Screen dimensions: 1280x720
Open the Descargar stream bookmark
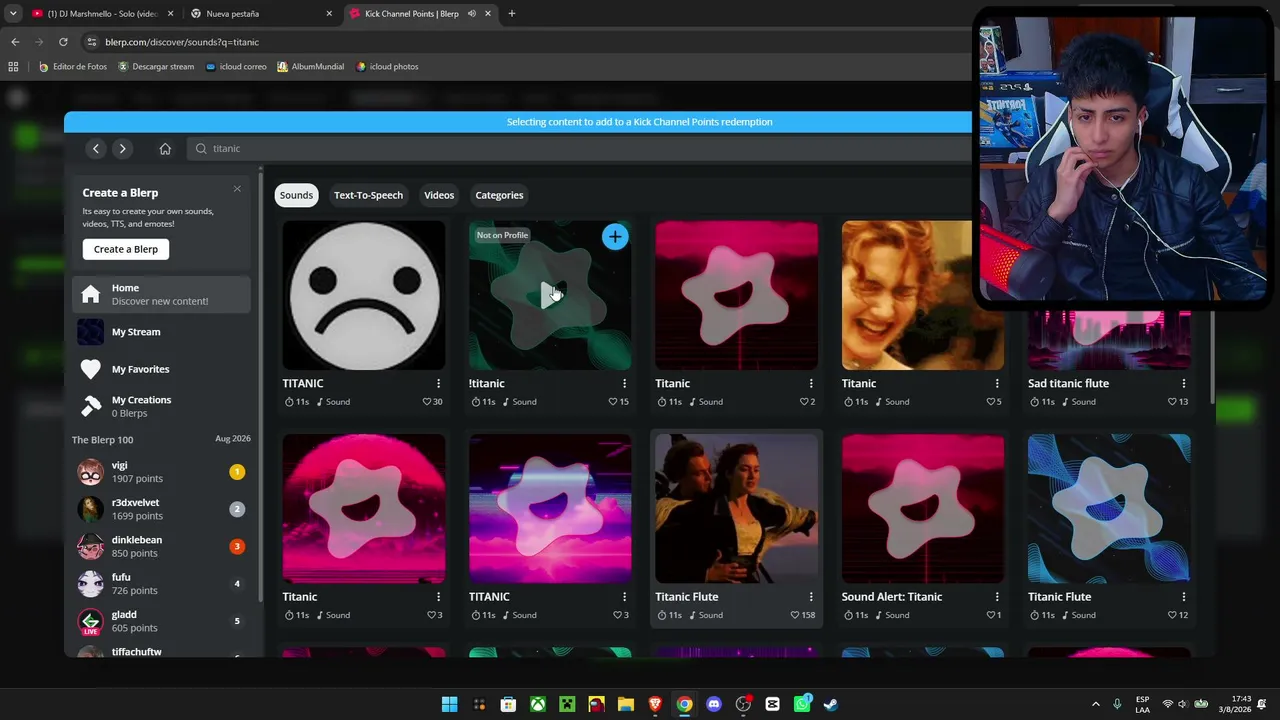click(156, 67)
